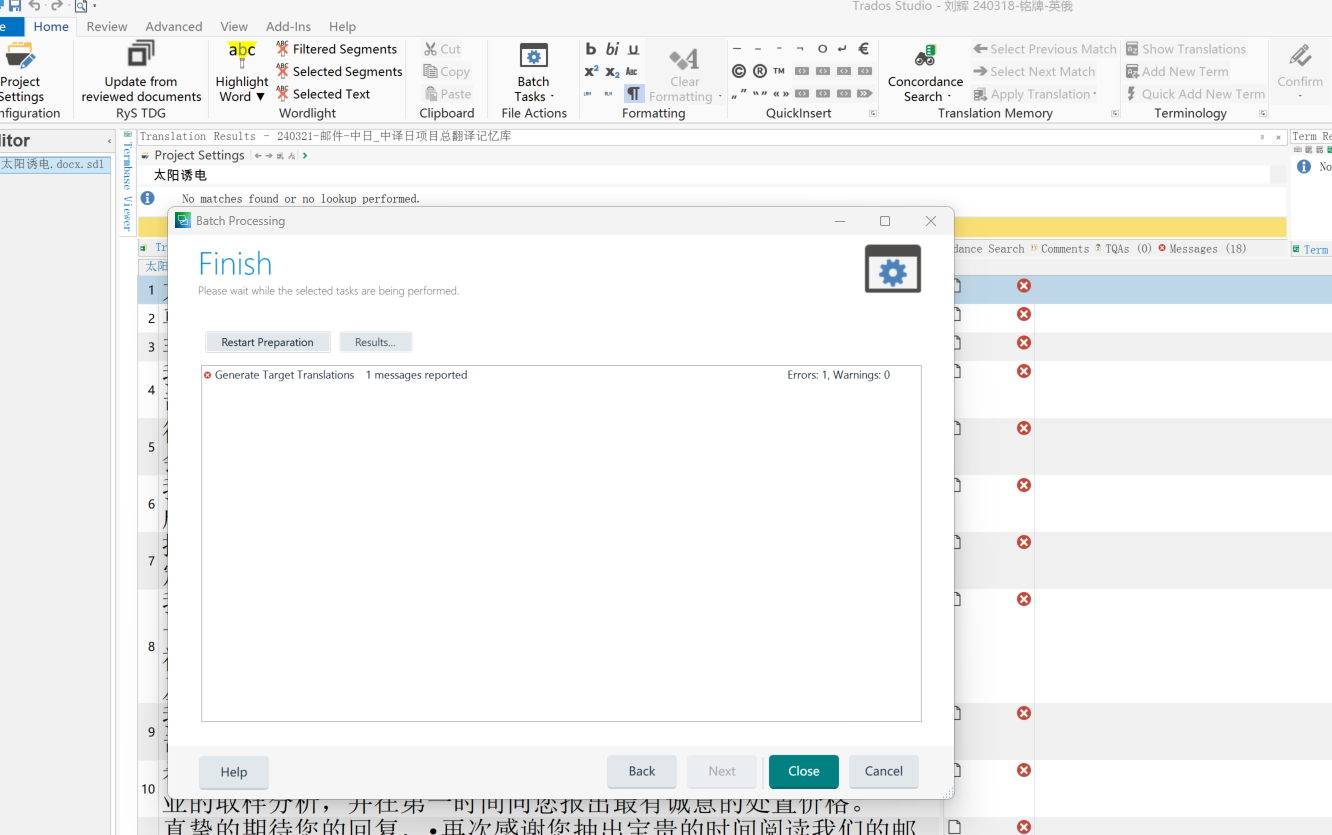Switch to the Advanced ribbon tab
The width and height of the screenshot is (1332, 835).
coord(174,27)
